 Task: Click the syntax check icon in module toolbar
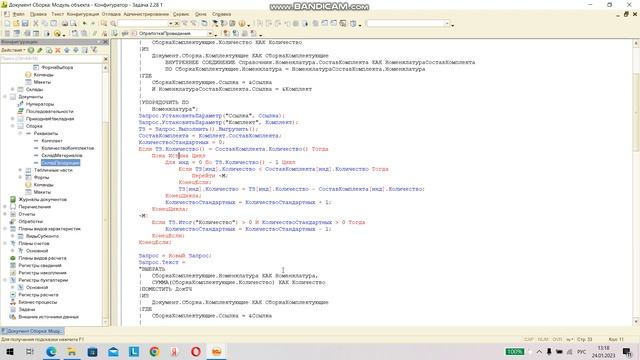115,33
